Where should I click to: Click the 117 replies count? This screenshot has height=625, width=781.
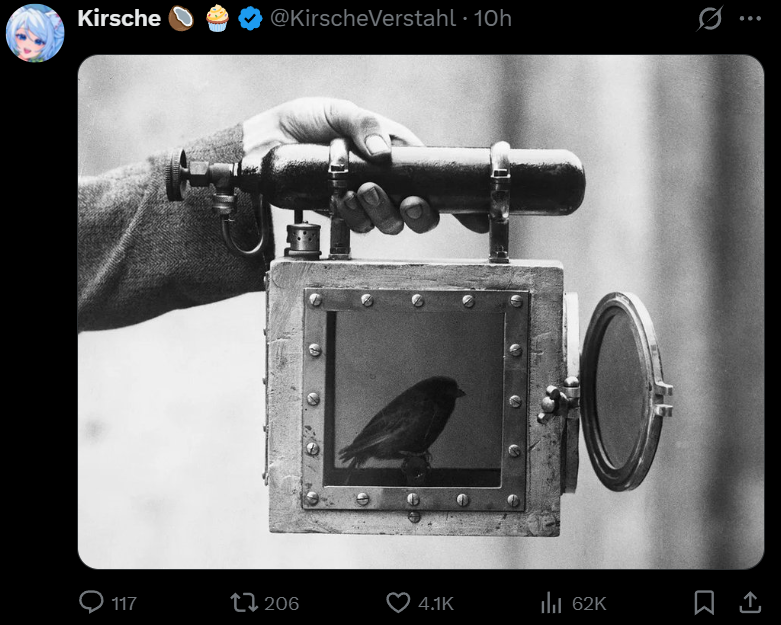point(124,604)
